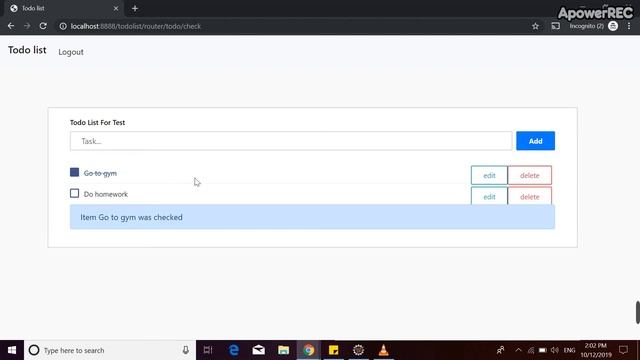Click the address bar URL
Image resolution: width=640 pixels, height=360 pixels.
[x=136, y=26]
